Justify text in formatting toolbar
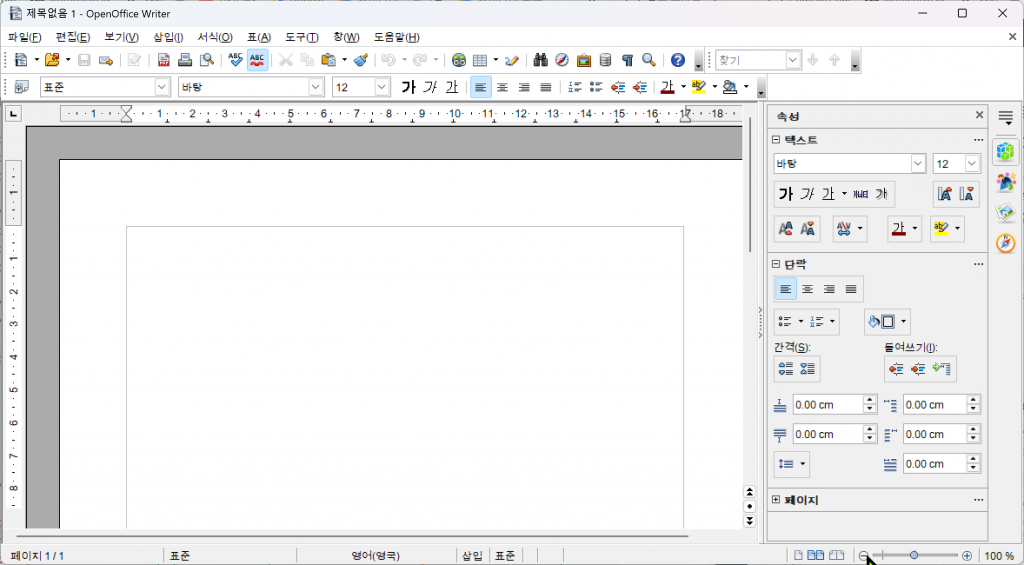The height and width of the screenshot is (565, 1024). pos(546,87)
